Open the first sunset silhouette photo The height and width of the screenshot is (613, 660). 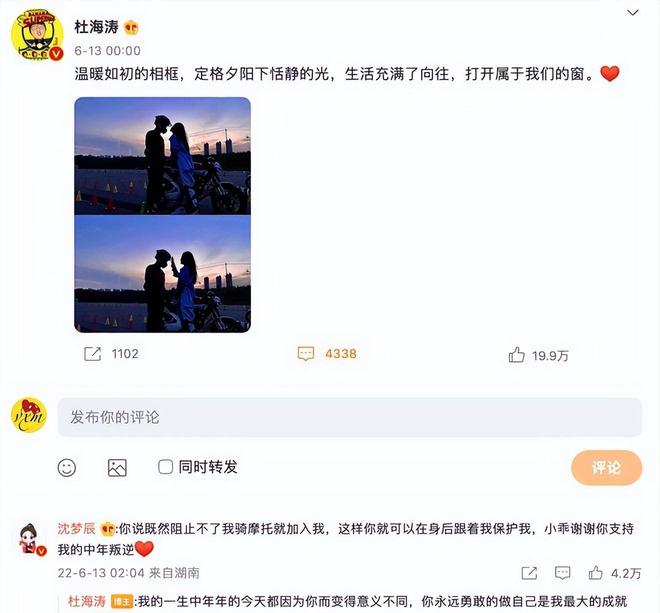pos(162,156)
